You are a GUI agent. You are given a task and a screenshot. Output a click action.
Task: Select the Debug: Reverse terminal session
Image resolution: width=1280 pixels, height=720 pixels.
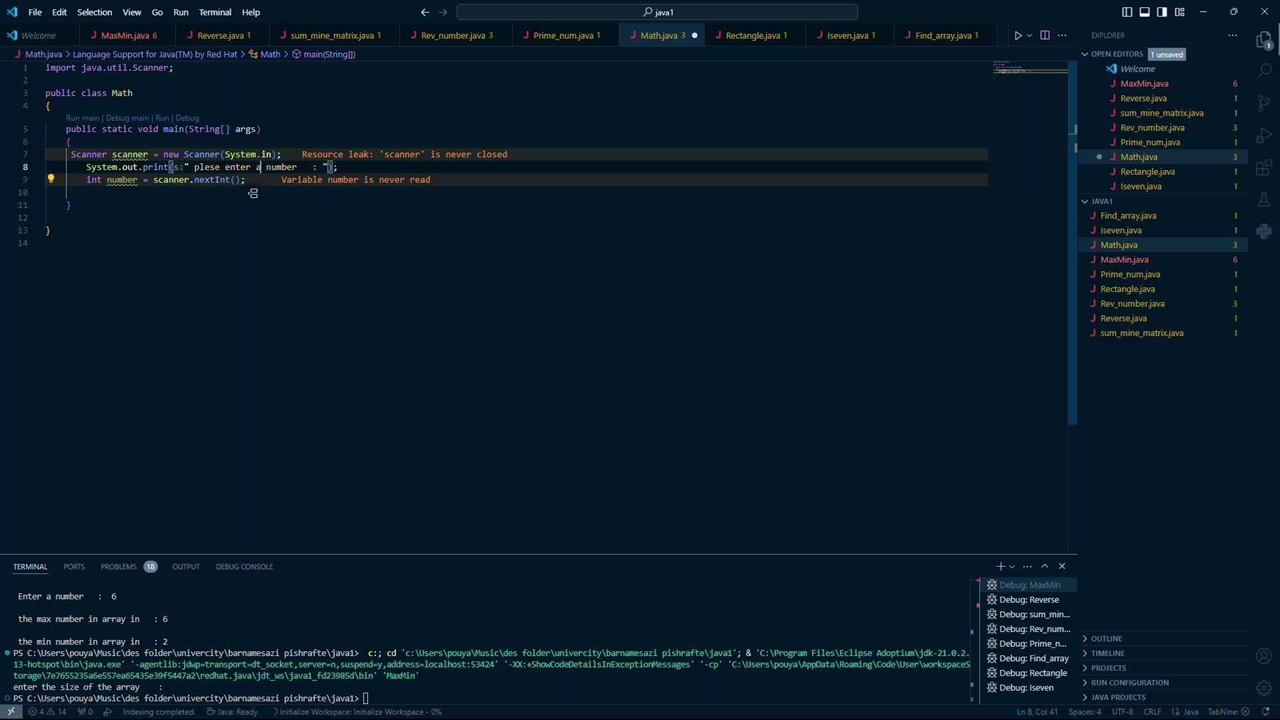pos(1028,599)
